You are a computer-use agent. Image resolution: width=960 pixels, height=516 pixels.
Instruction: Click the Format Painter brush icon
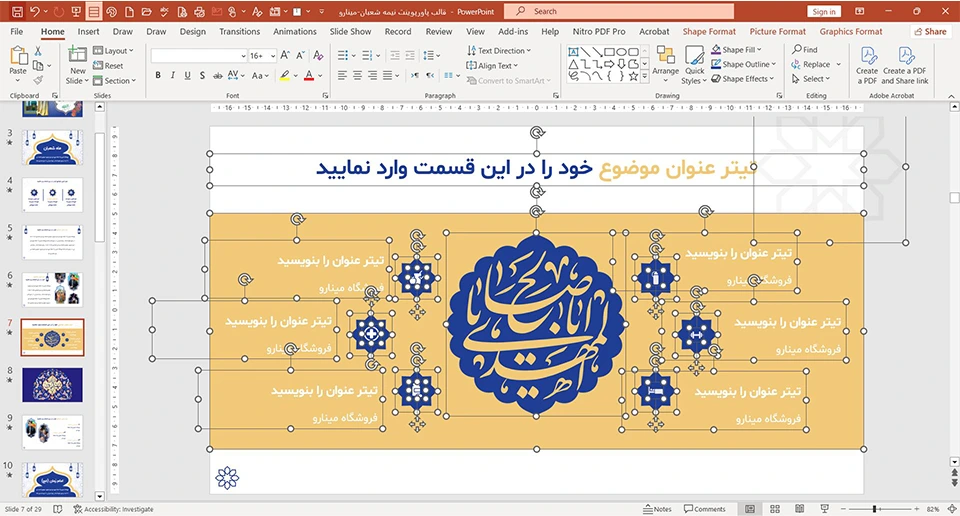click(38, 80)
